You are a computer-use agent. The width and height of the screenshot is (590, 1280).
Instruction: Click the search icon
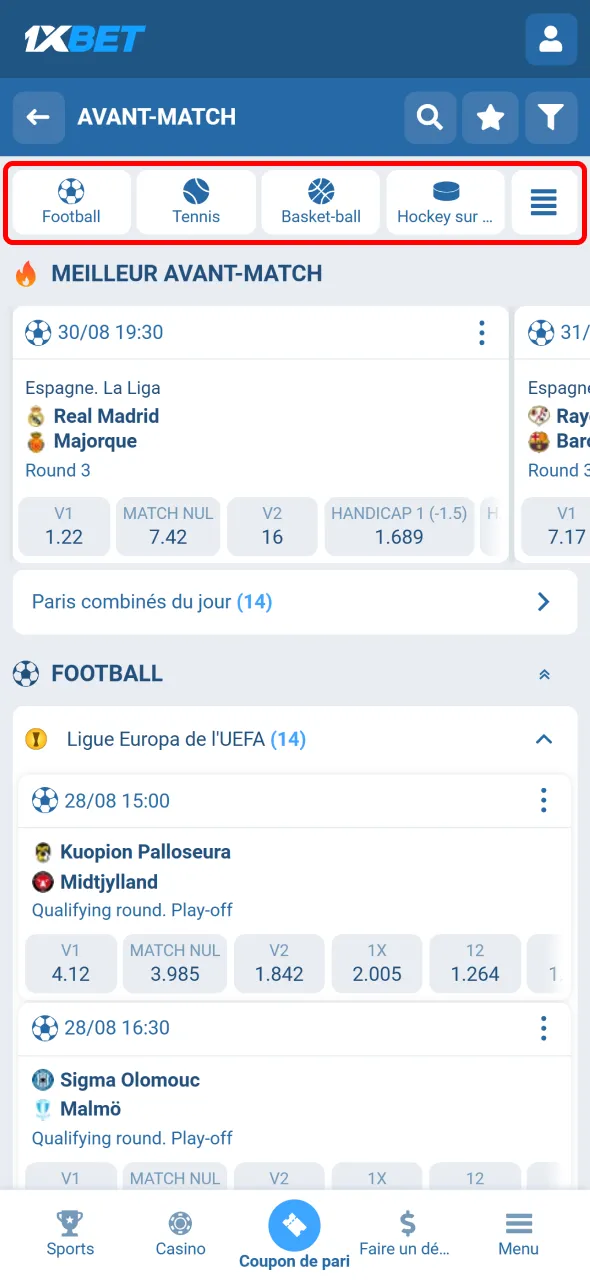[x=430, y=117]
